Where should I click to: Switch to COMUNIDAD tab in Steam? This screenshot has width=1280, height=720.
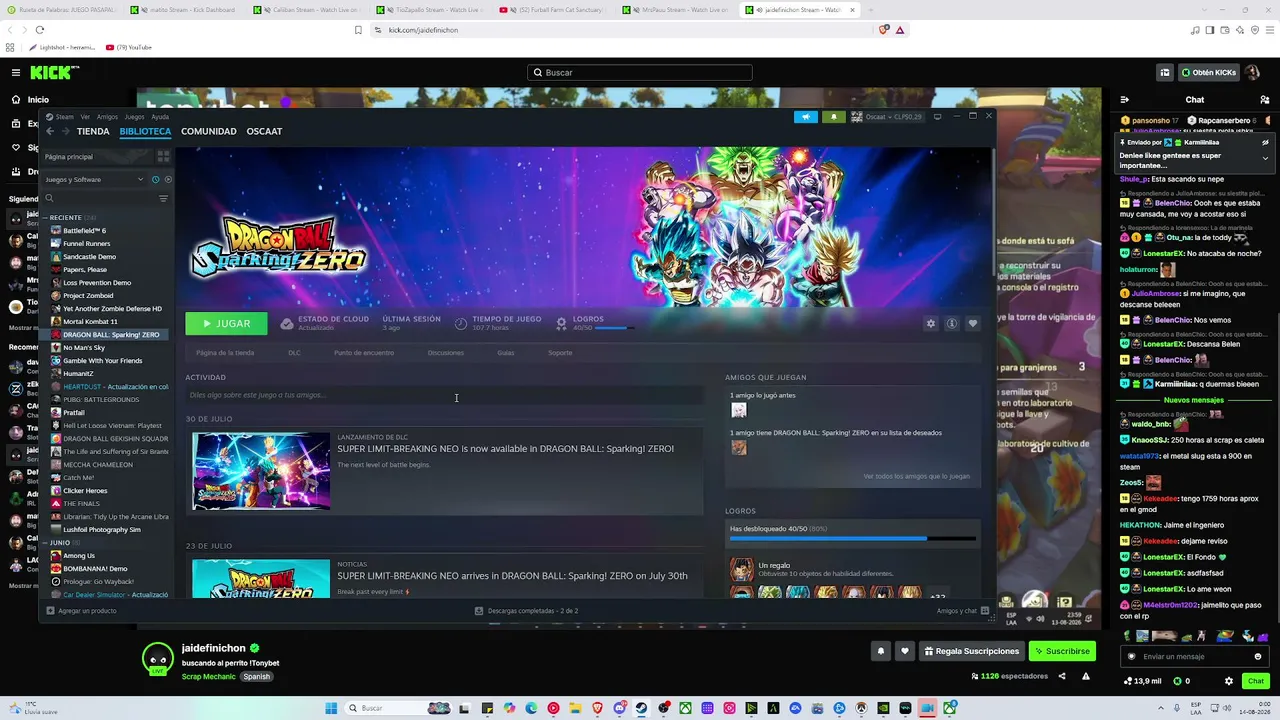pyautogui.click(x=209, y=131)
